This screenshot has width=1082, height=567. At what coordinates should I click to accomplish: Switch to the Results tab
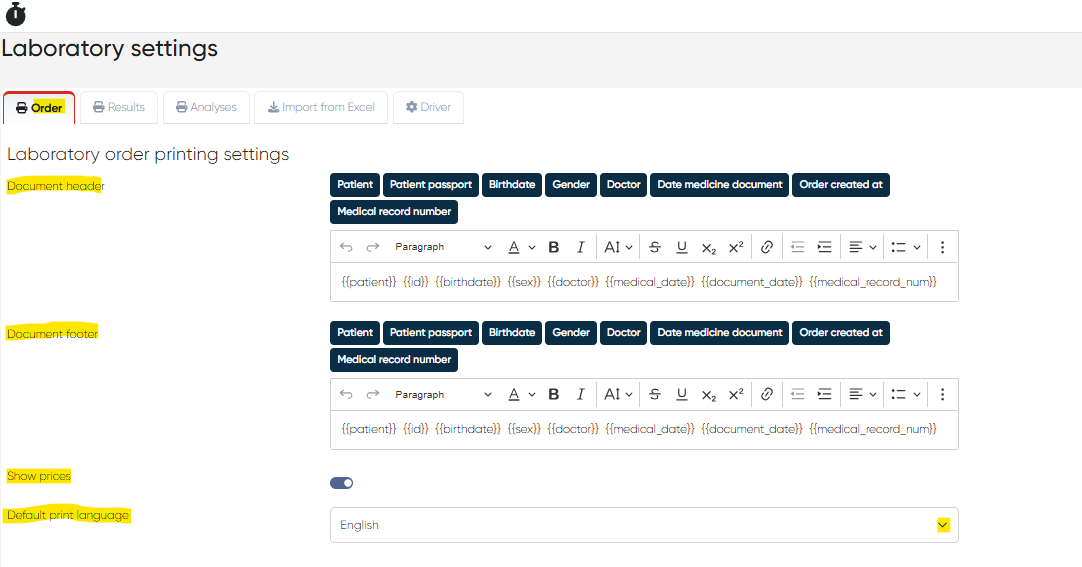pyautogui.click(x=119, y=108)
